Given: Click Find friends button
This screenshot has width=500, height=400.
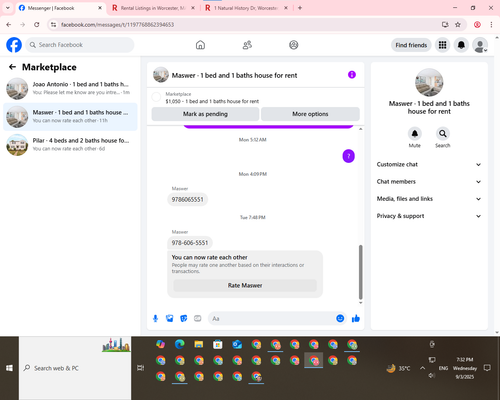Looking at the screenshot, I should [411, 45].
